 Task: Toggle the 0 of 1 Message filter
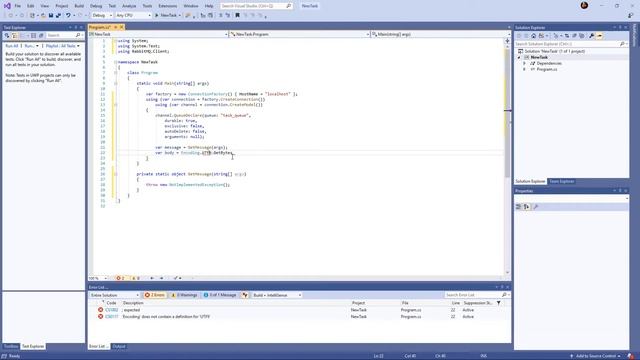point(220,295)
